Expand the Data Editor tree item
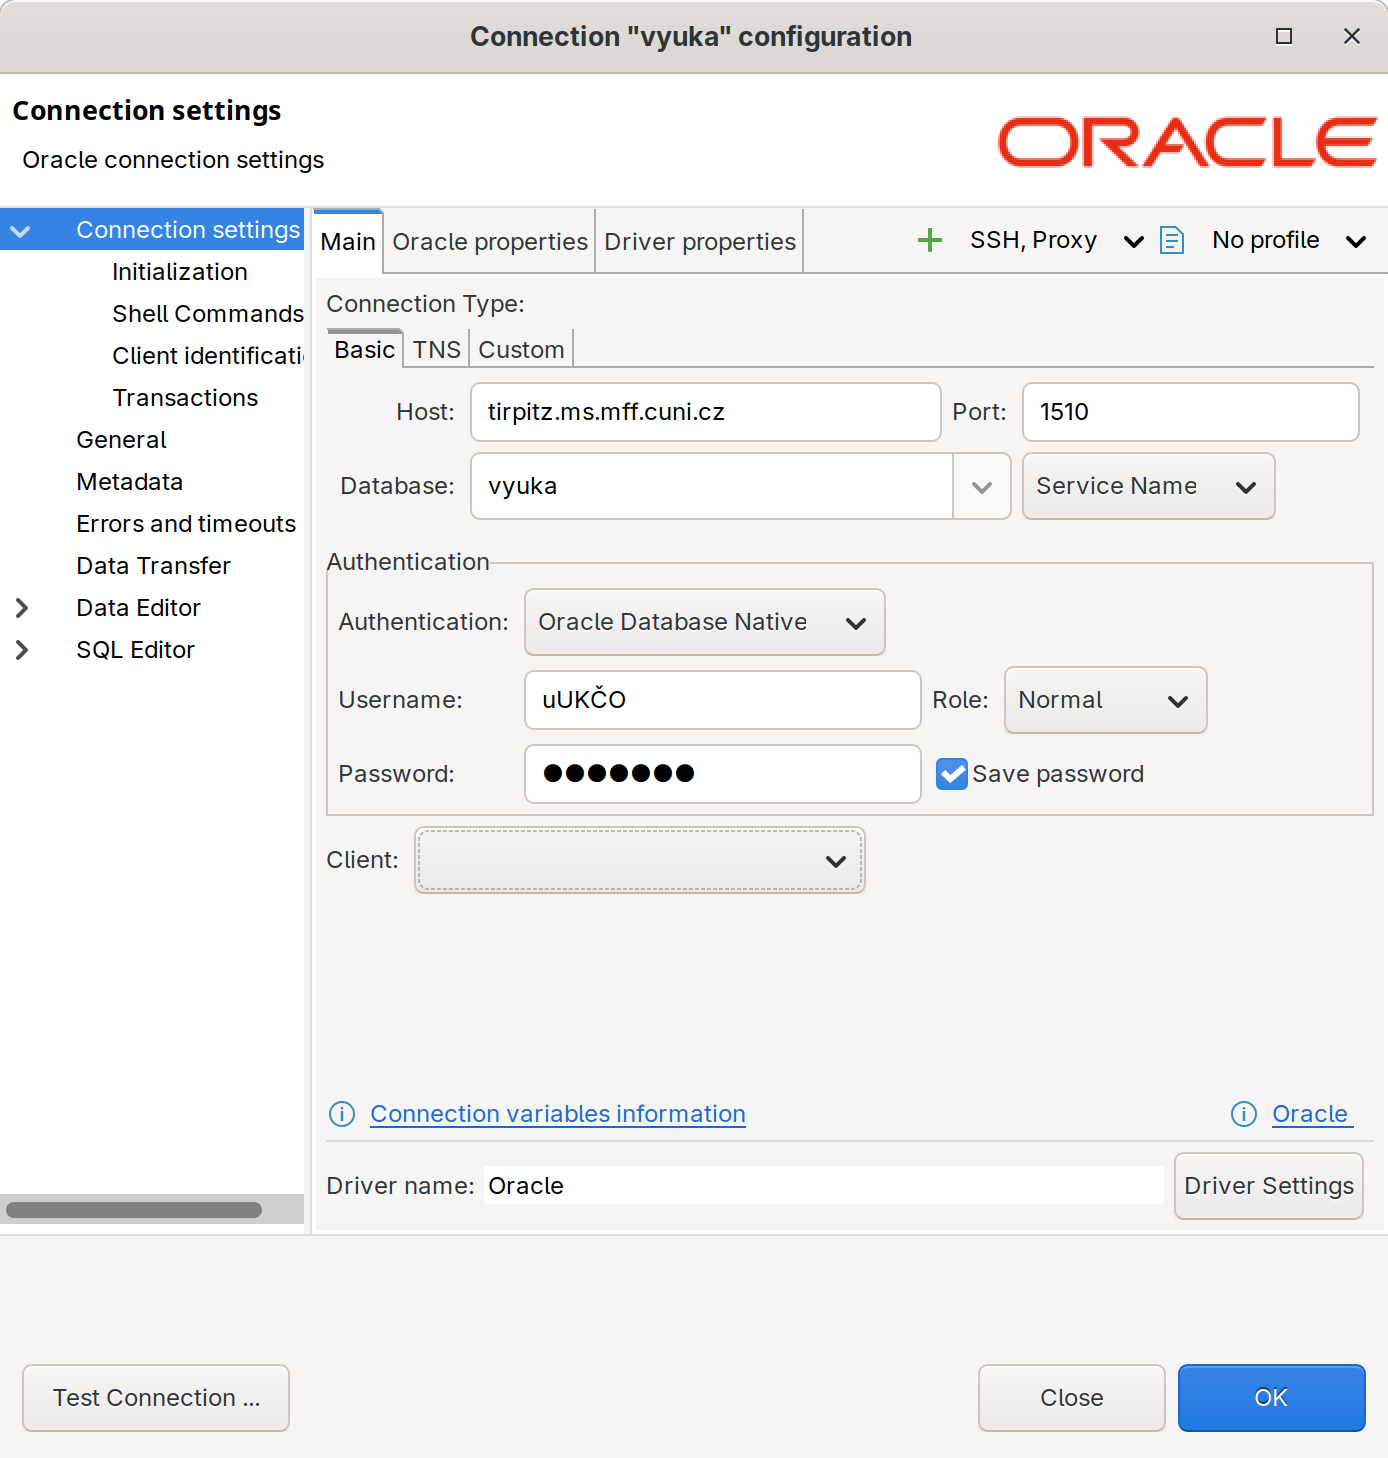This screenshot has height=1458, width=1388. pyautogui.click(x=20, y=607)
